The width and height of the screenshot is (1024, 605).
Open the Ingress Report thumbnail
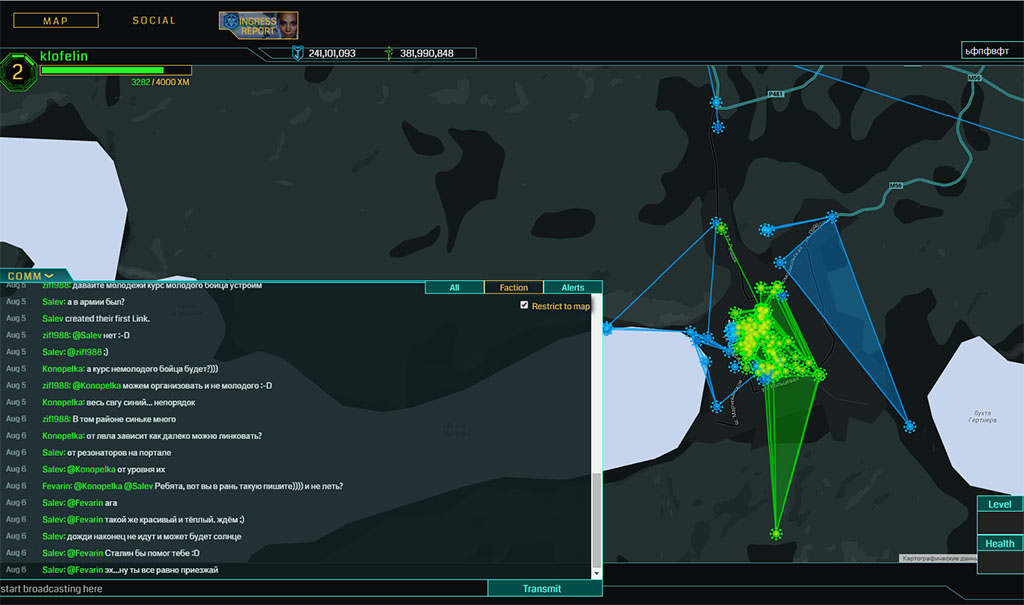258,24
